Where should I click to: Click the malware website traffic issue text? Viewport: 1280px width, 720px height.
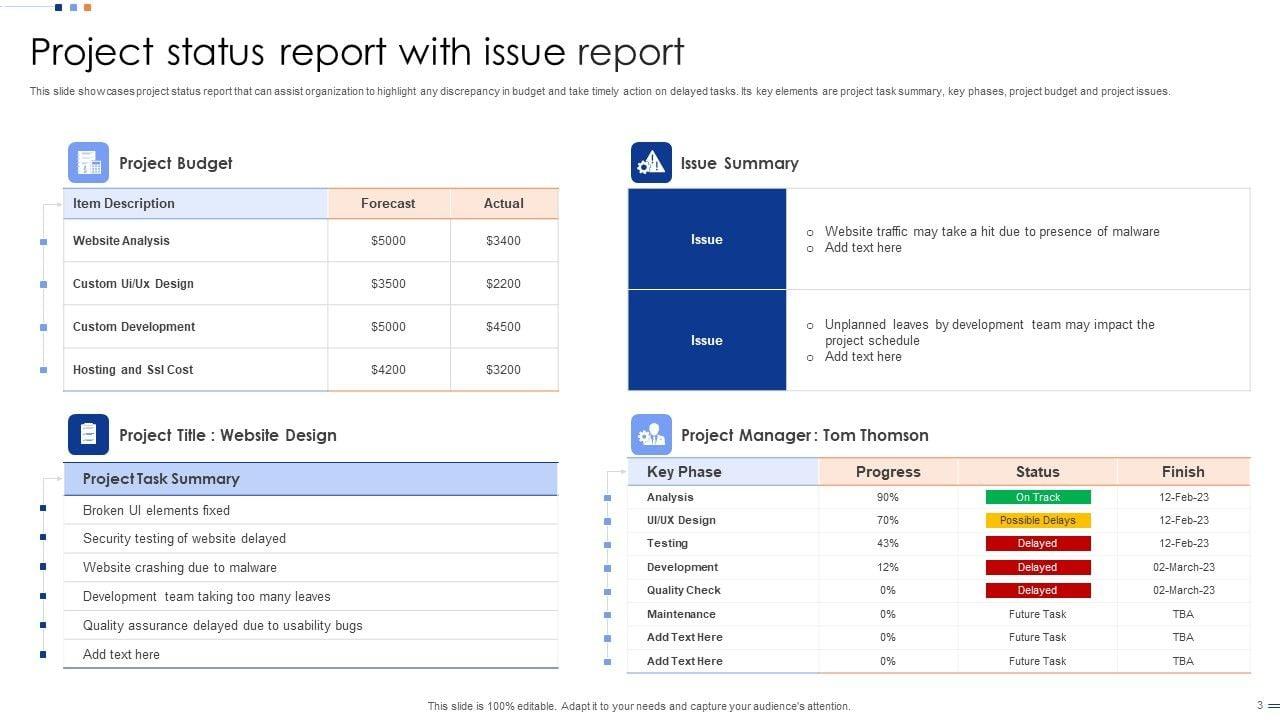coord(991,231)
